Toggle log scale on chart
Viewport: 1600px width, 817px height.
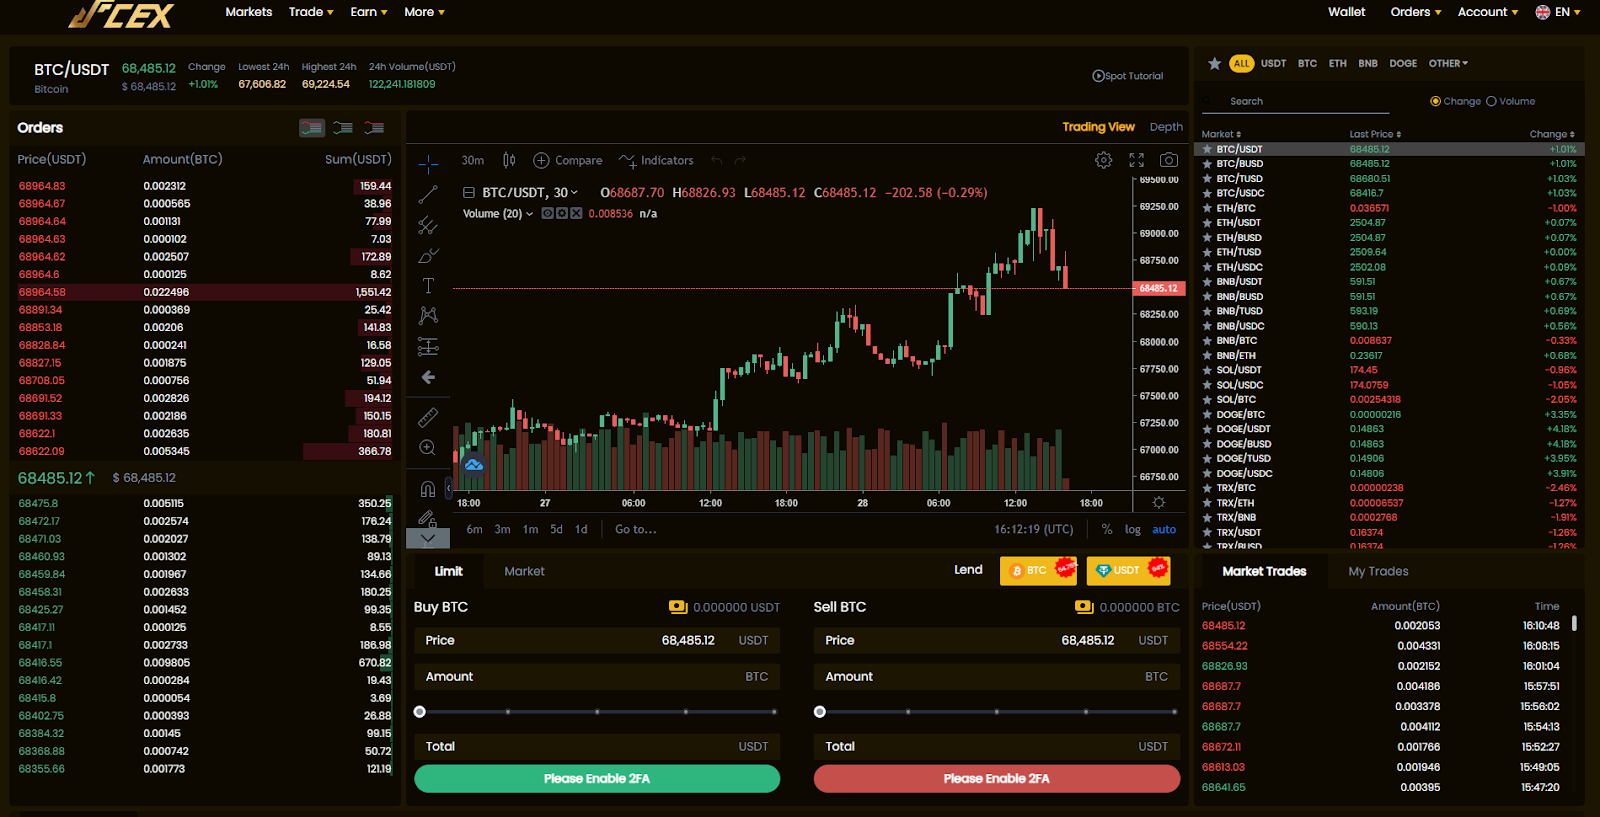click(1133, 529)
